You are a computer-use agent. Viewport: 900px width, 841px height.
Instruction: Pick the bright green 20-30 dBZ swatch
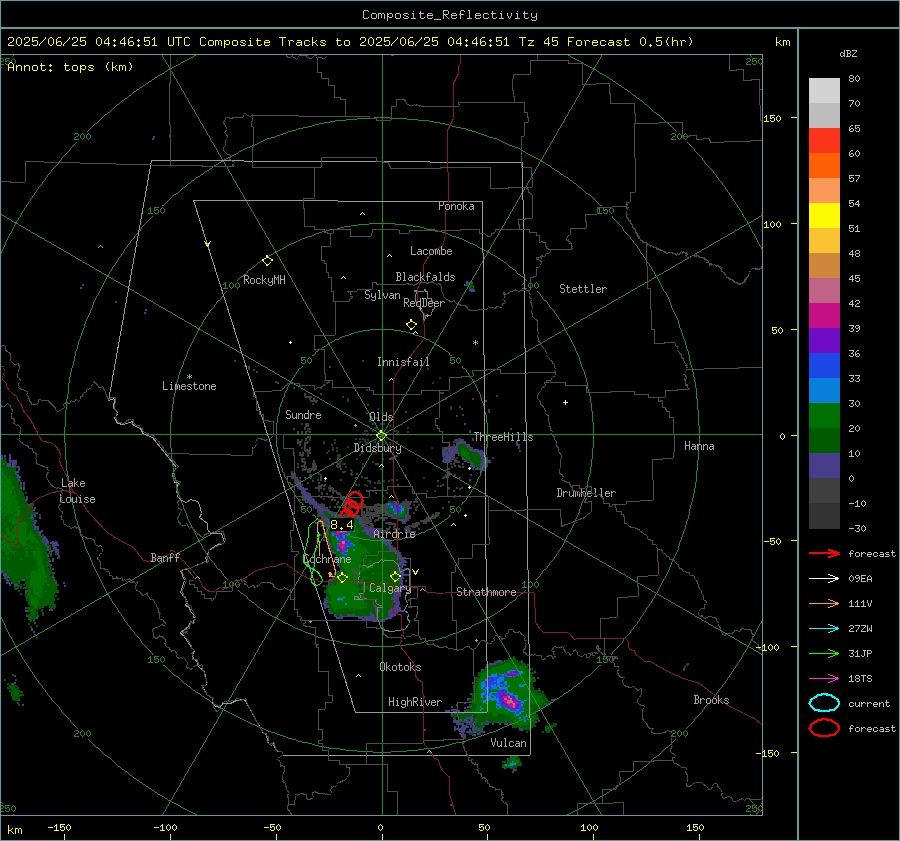click(824, 416)
